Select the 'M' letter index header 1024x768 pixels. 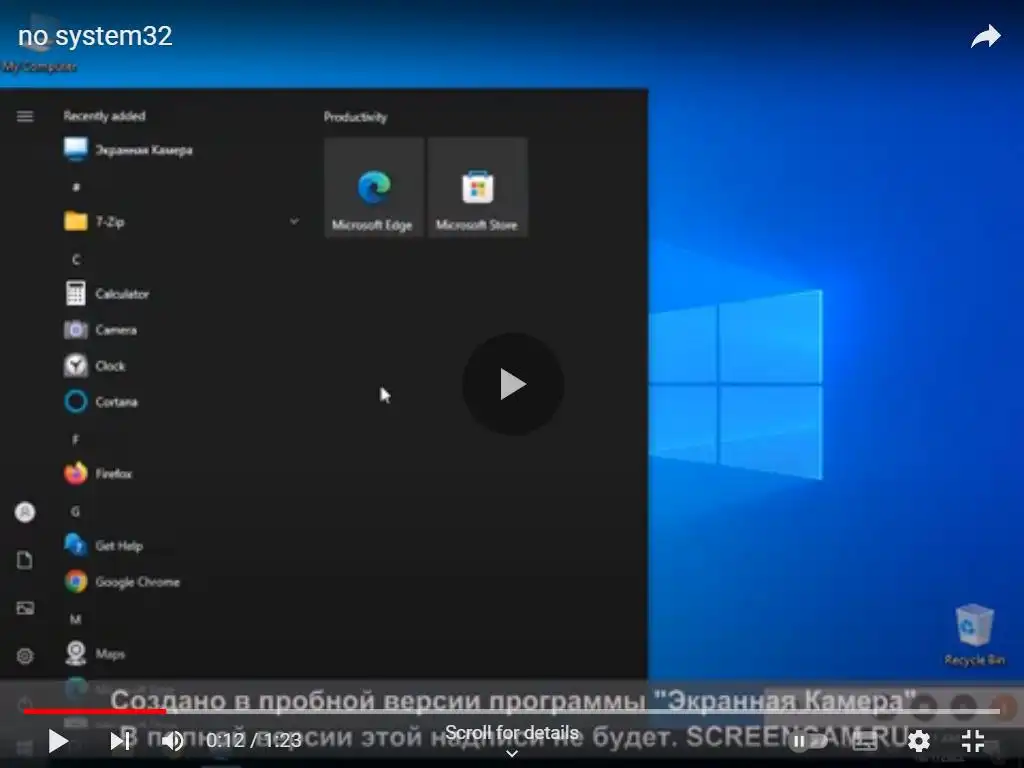coord(76,618)
